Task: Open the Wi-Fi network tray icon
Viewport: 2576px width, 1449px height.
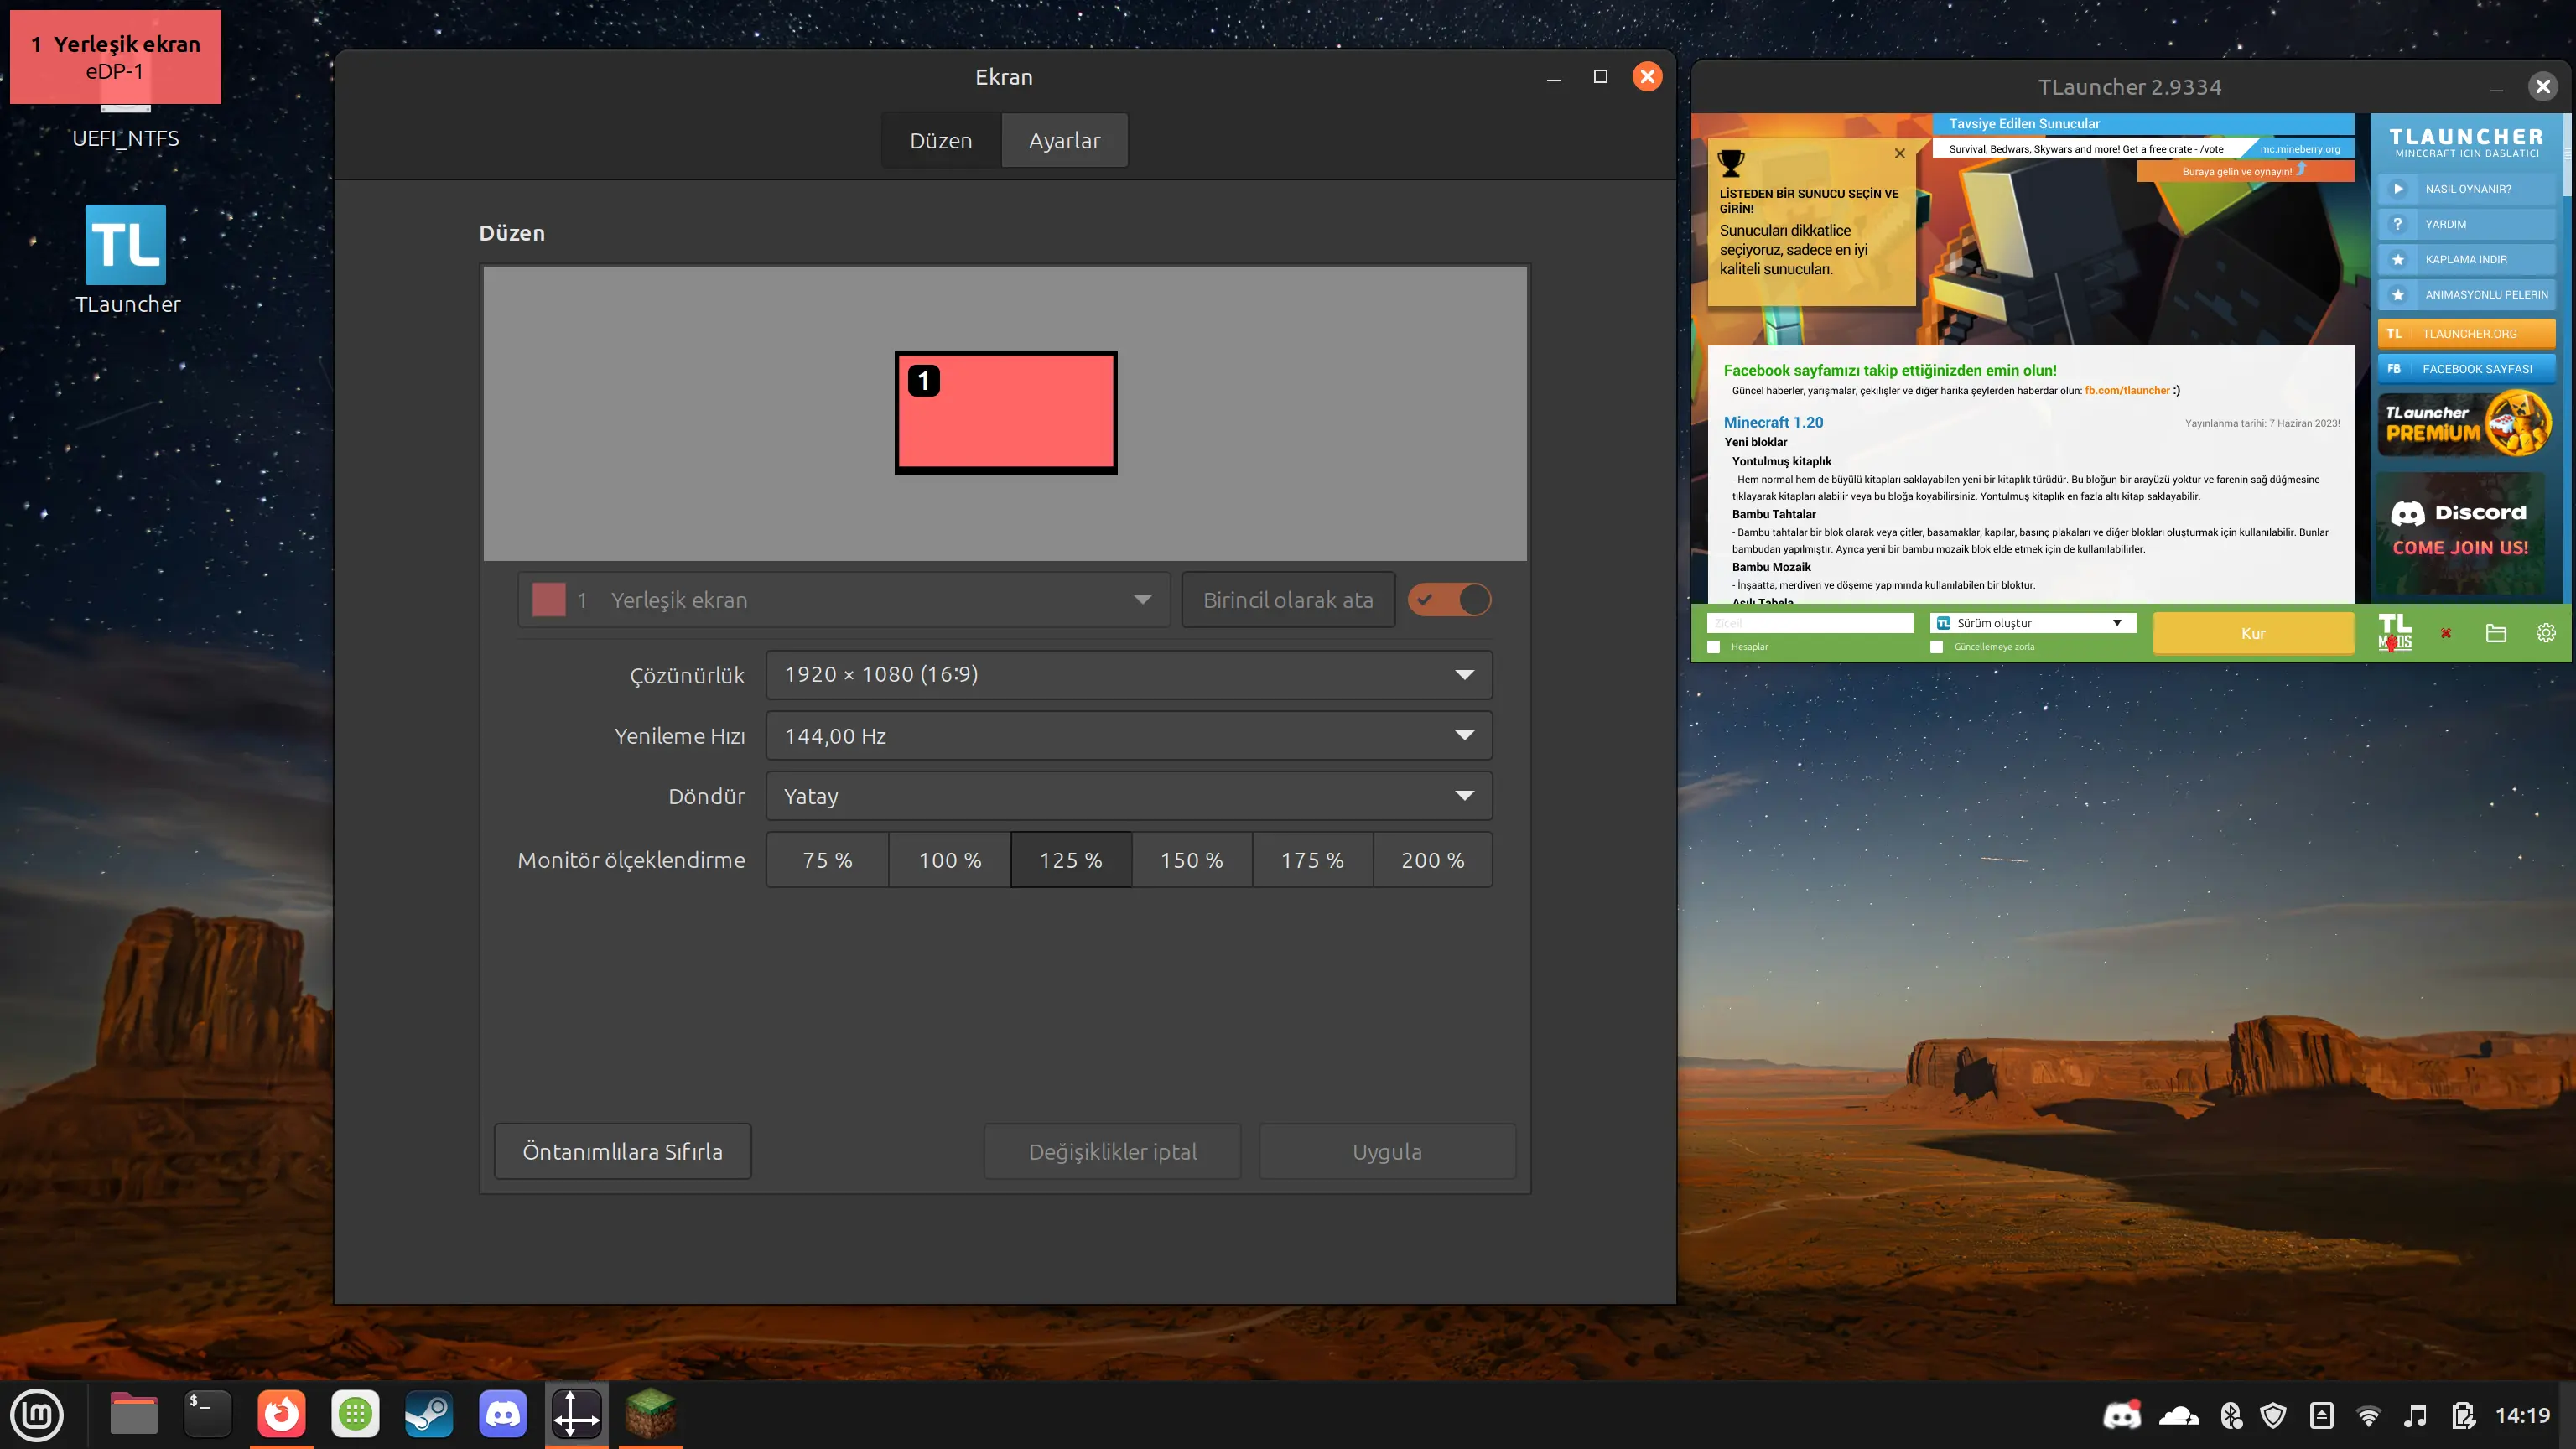Action: click(2368, 1415)
